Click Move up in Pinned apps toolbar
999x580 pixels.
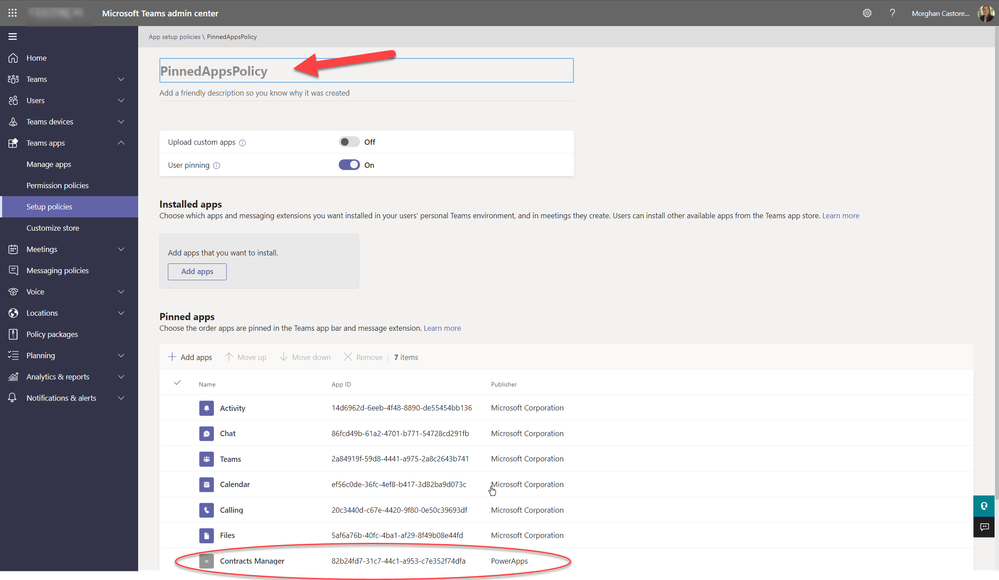point(246,358)
